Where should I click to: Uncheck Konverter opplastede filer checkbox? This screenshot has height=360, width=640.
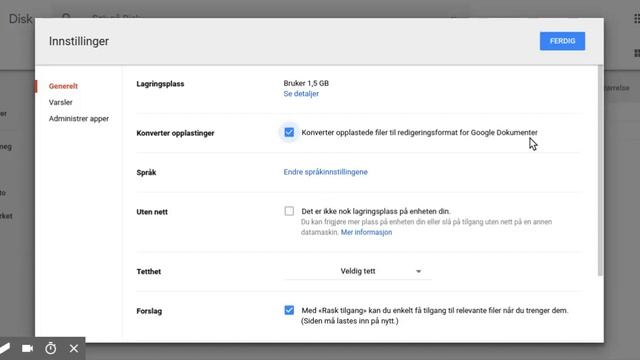[289, 132]
